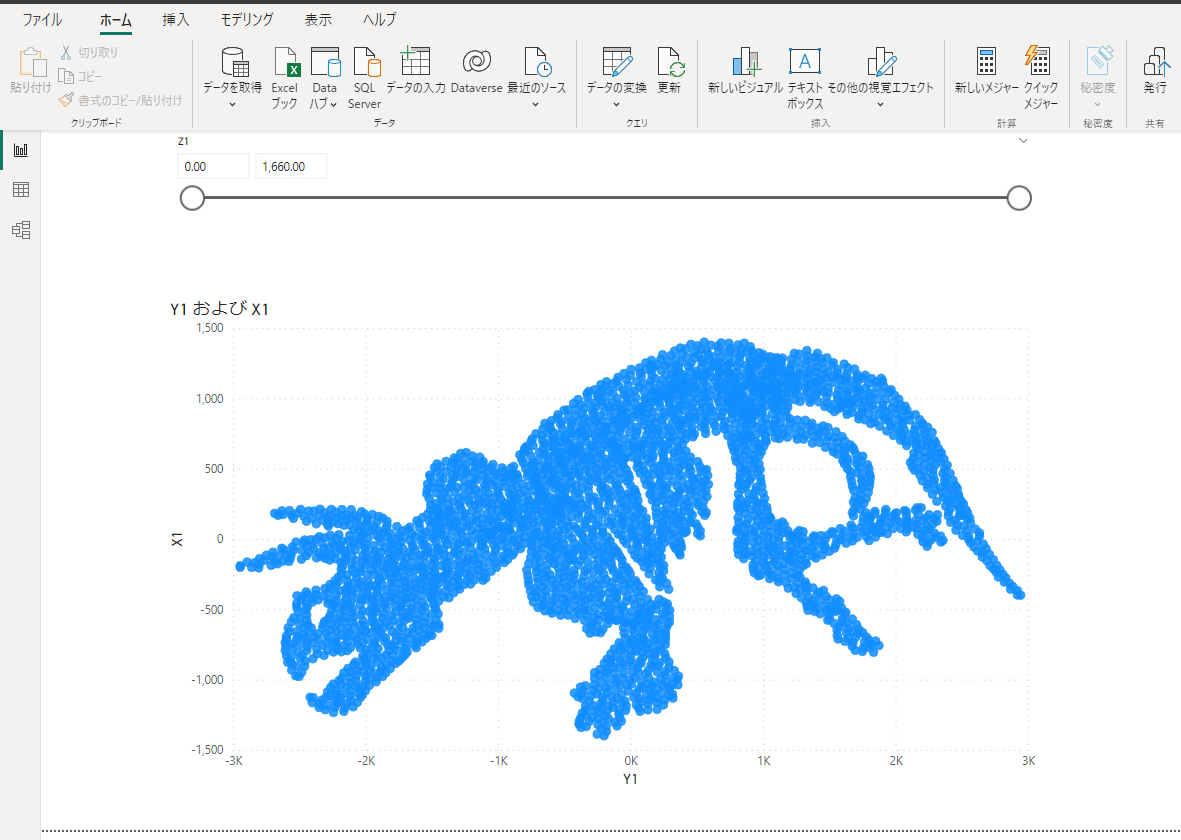The height and width of the screenshot is (840, 1181).
Task: Switch to Model view sidebar icon
Action: [x=21, y=230]
